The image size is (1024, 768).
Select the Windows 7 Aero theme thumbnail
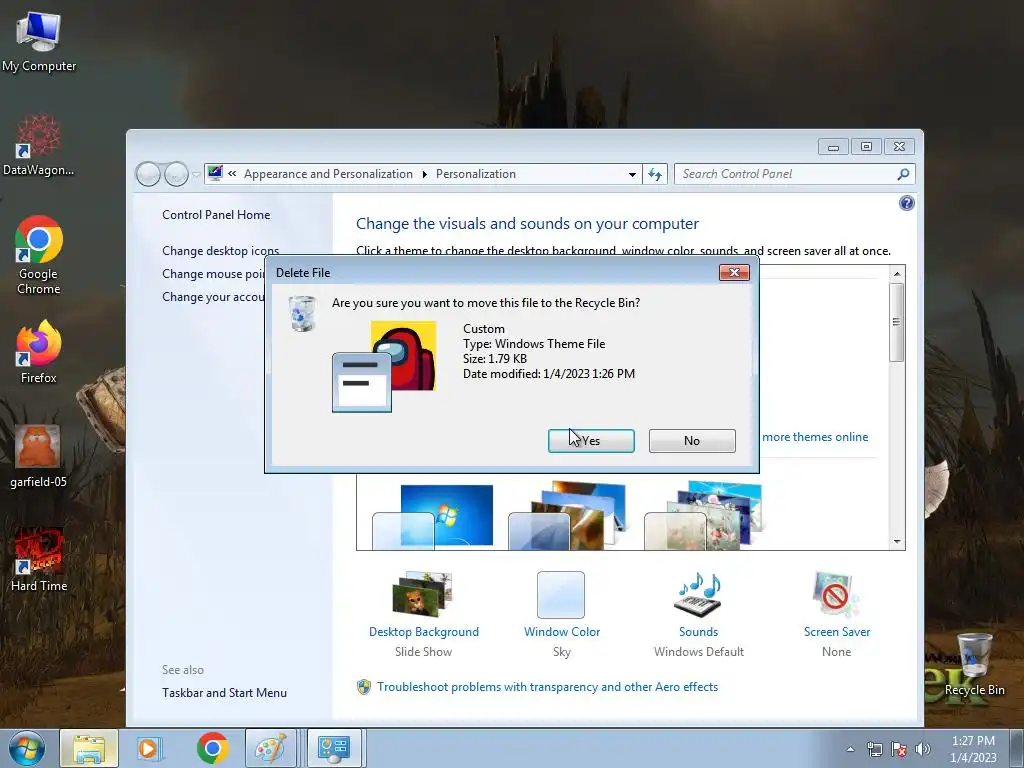[x=433, y=517]
